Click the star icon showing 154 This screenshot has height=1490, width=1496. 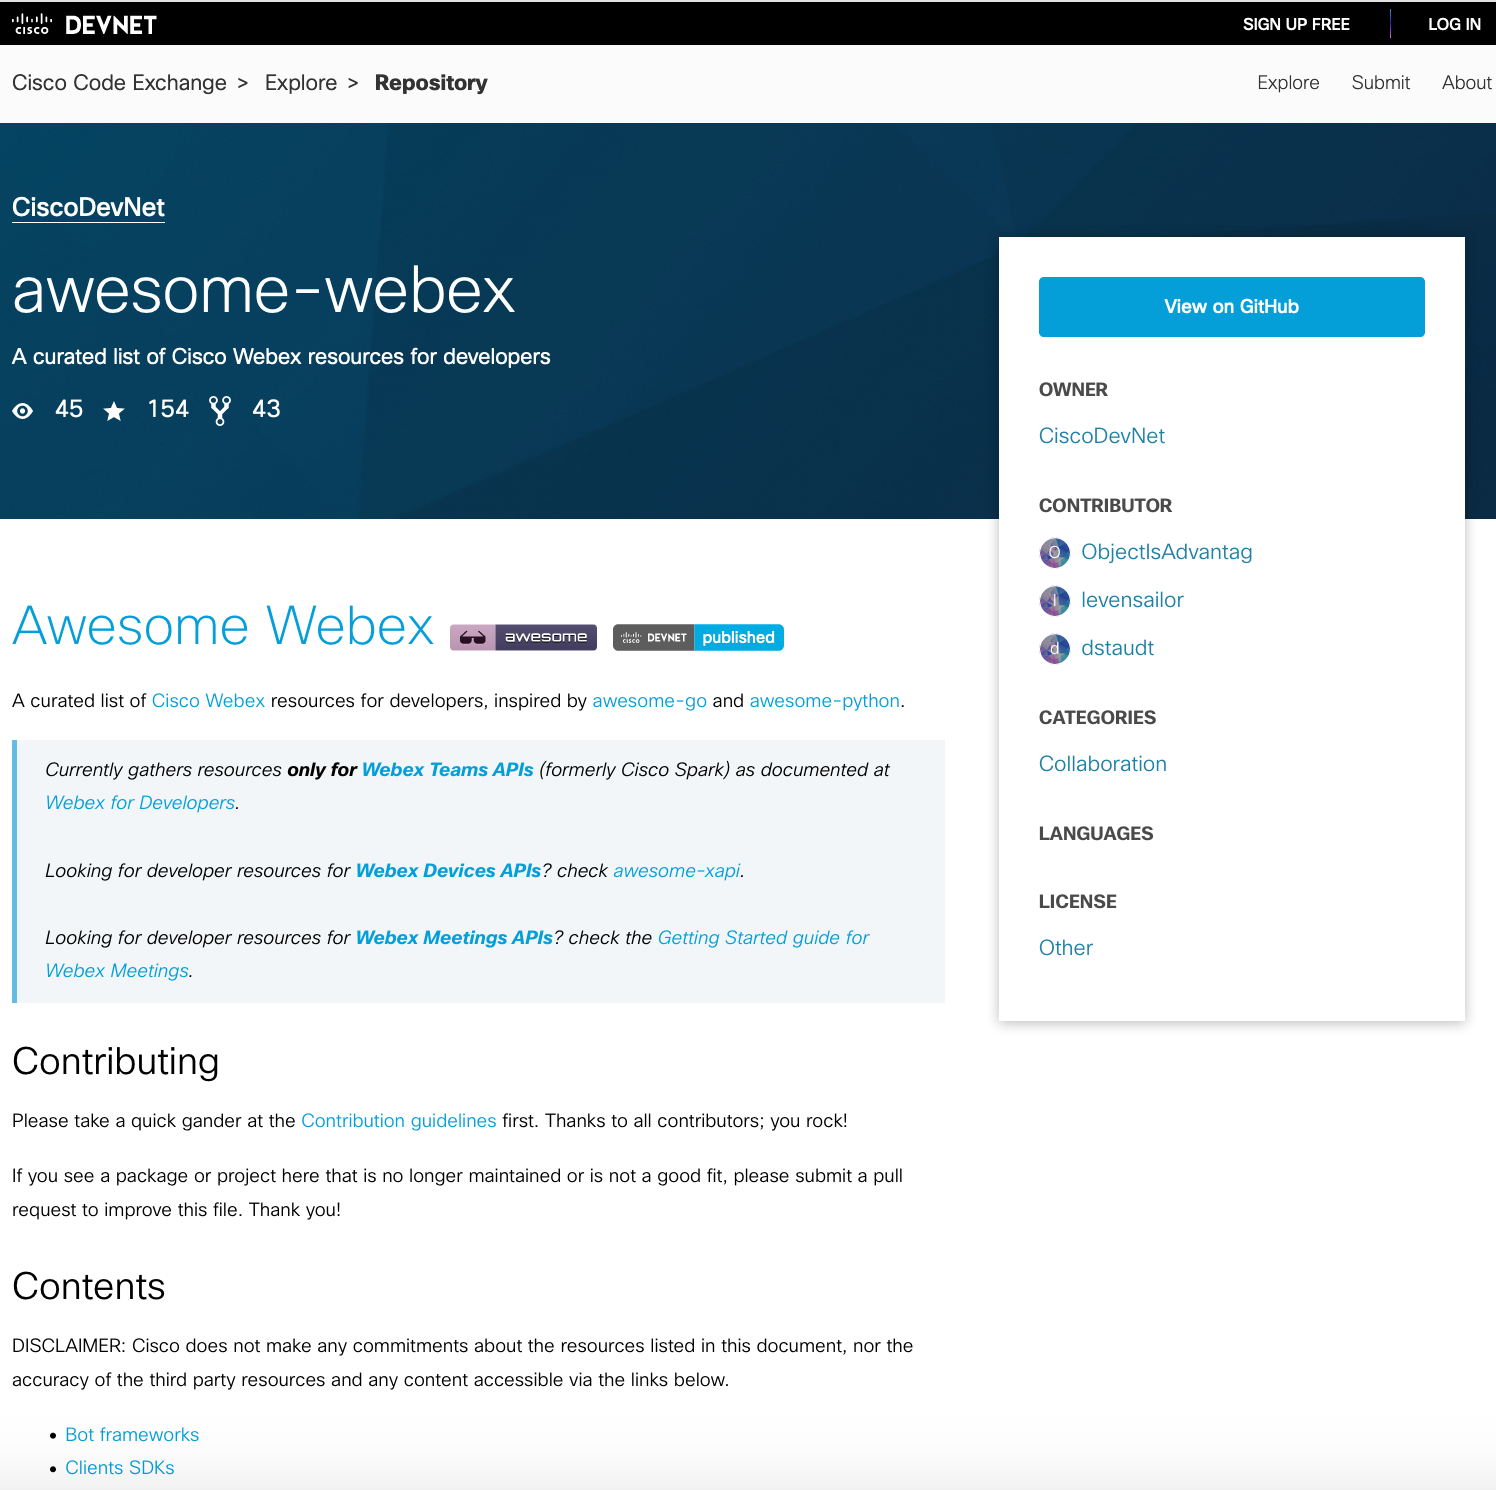click(113, 409)
